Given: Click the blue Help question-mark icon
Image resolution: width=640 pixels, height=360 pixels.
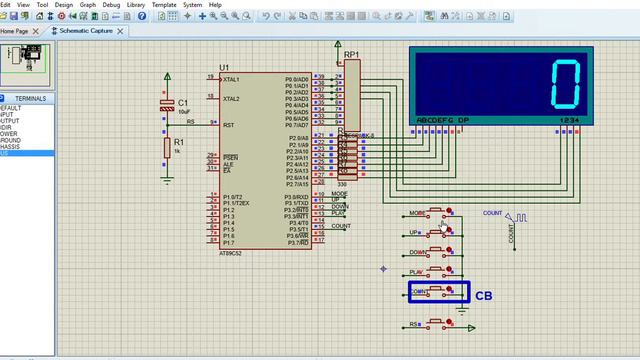Looking at the screenshot, I should coord(142,16).
